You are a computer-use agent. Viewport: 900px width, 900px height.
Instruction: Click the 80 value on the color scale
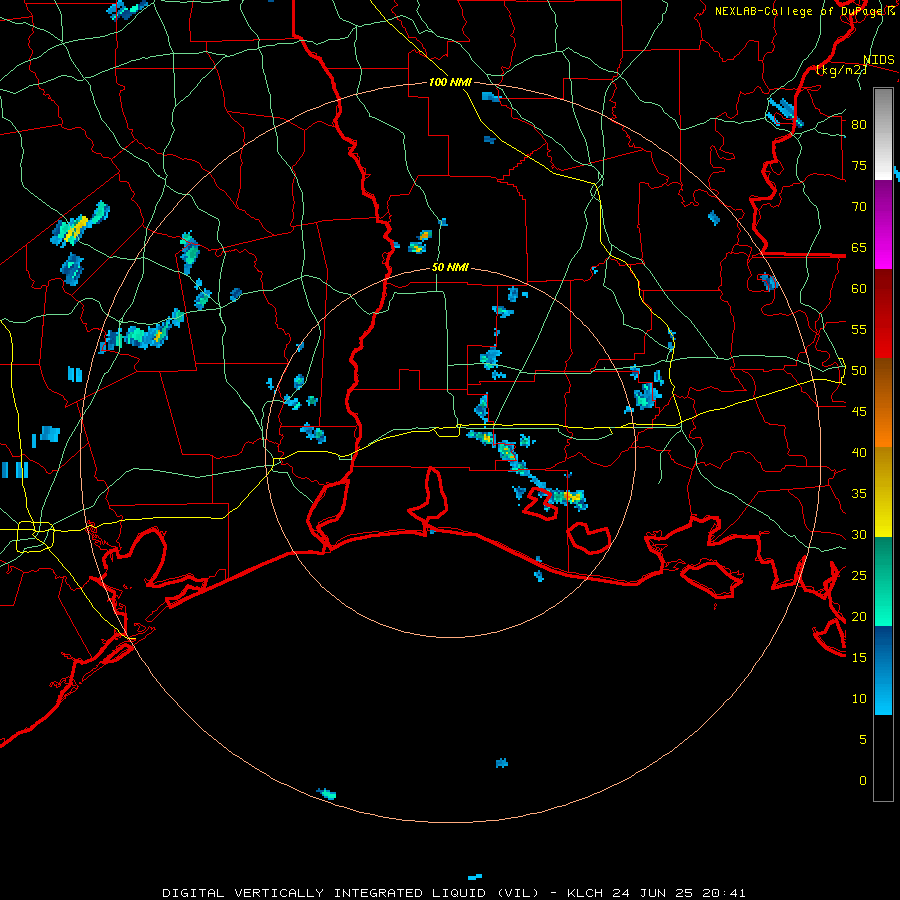859,125
